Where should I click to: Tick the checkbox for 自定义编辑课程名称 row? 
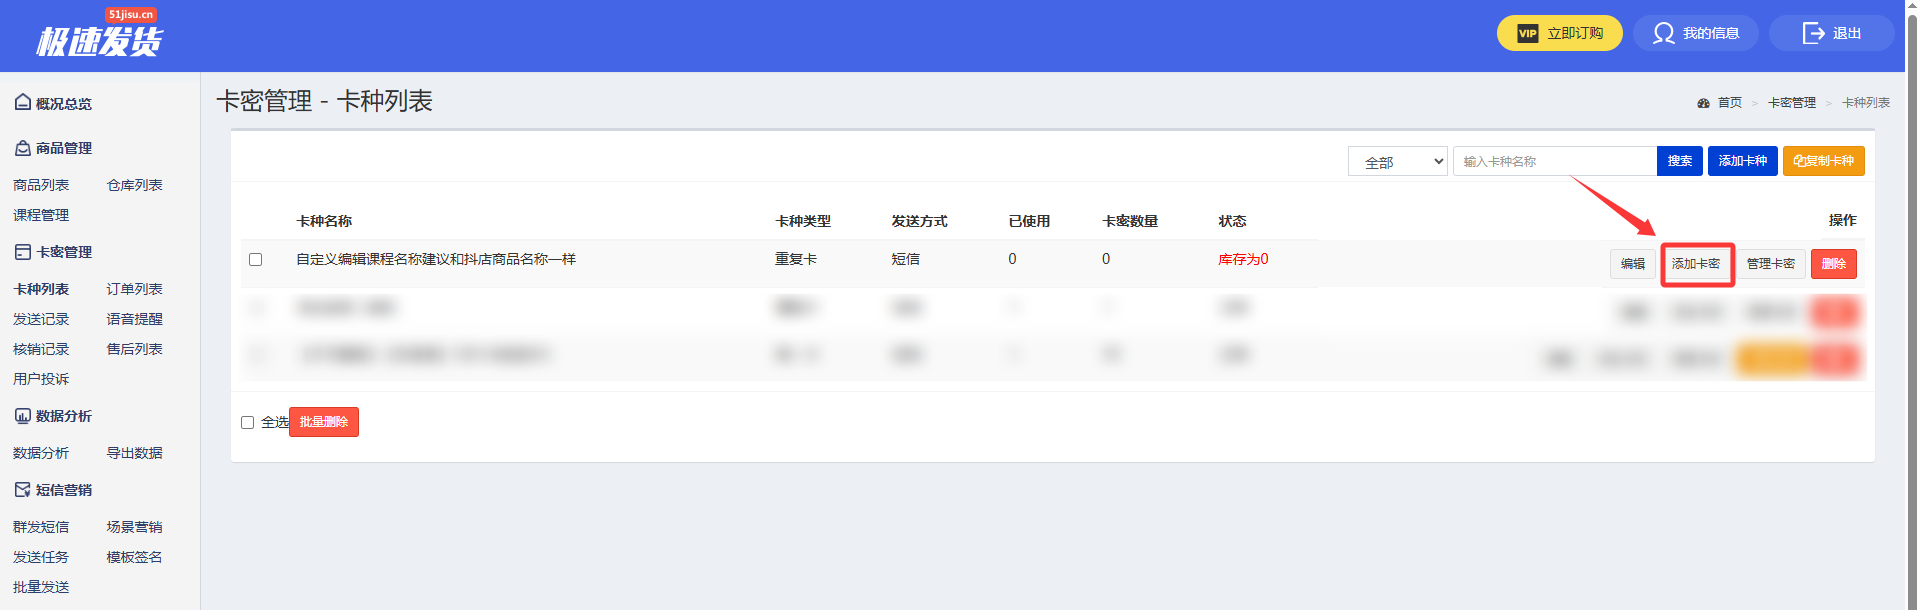[x=256, y=260]
